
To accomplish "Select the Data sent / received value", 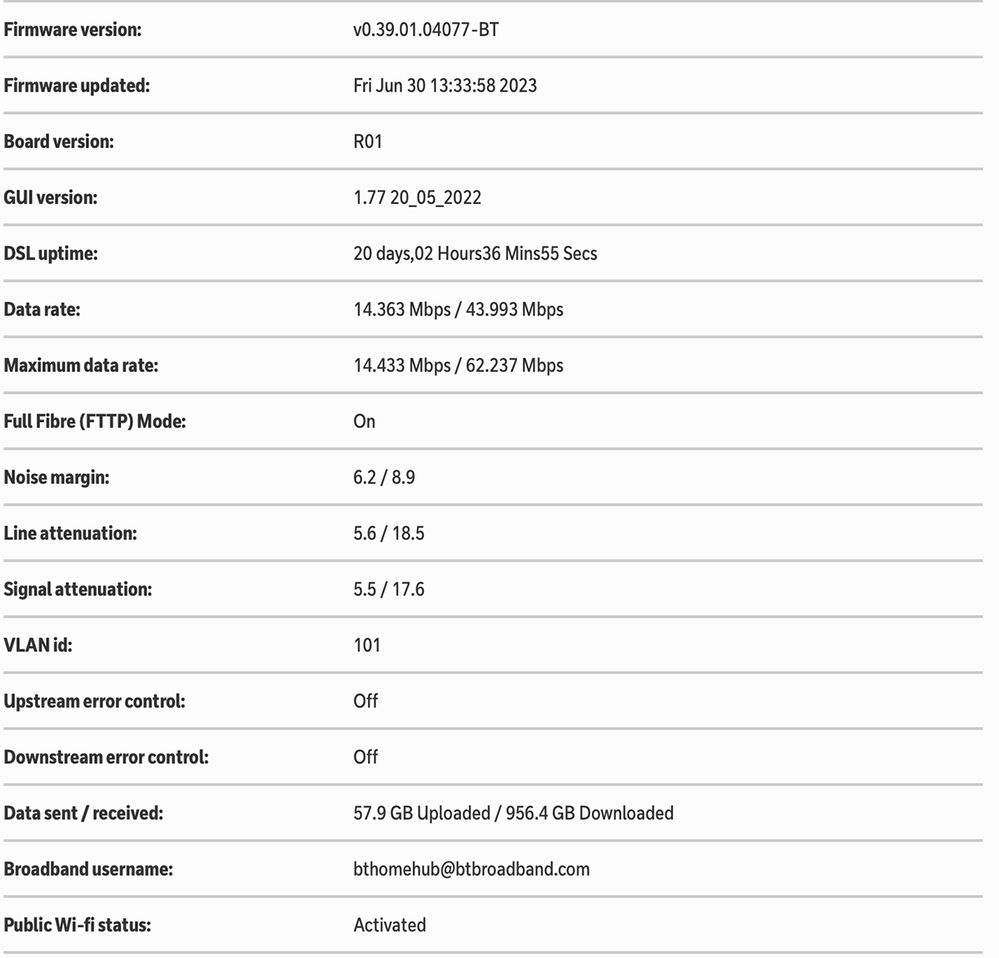I will click(513, 814).
